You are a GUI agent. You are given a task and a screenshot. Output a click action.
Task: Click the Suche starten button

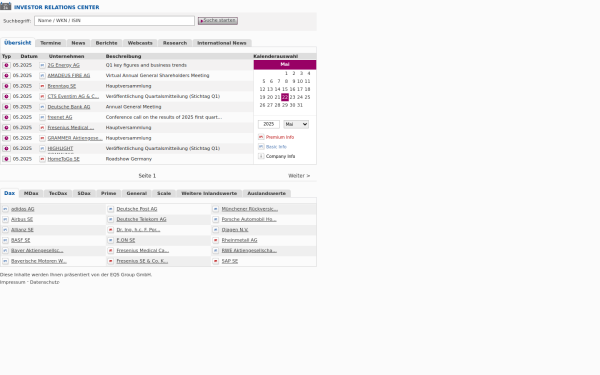pos(218,21)
